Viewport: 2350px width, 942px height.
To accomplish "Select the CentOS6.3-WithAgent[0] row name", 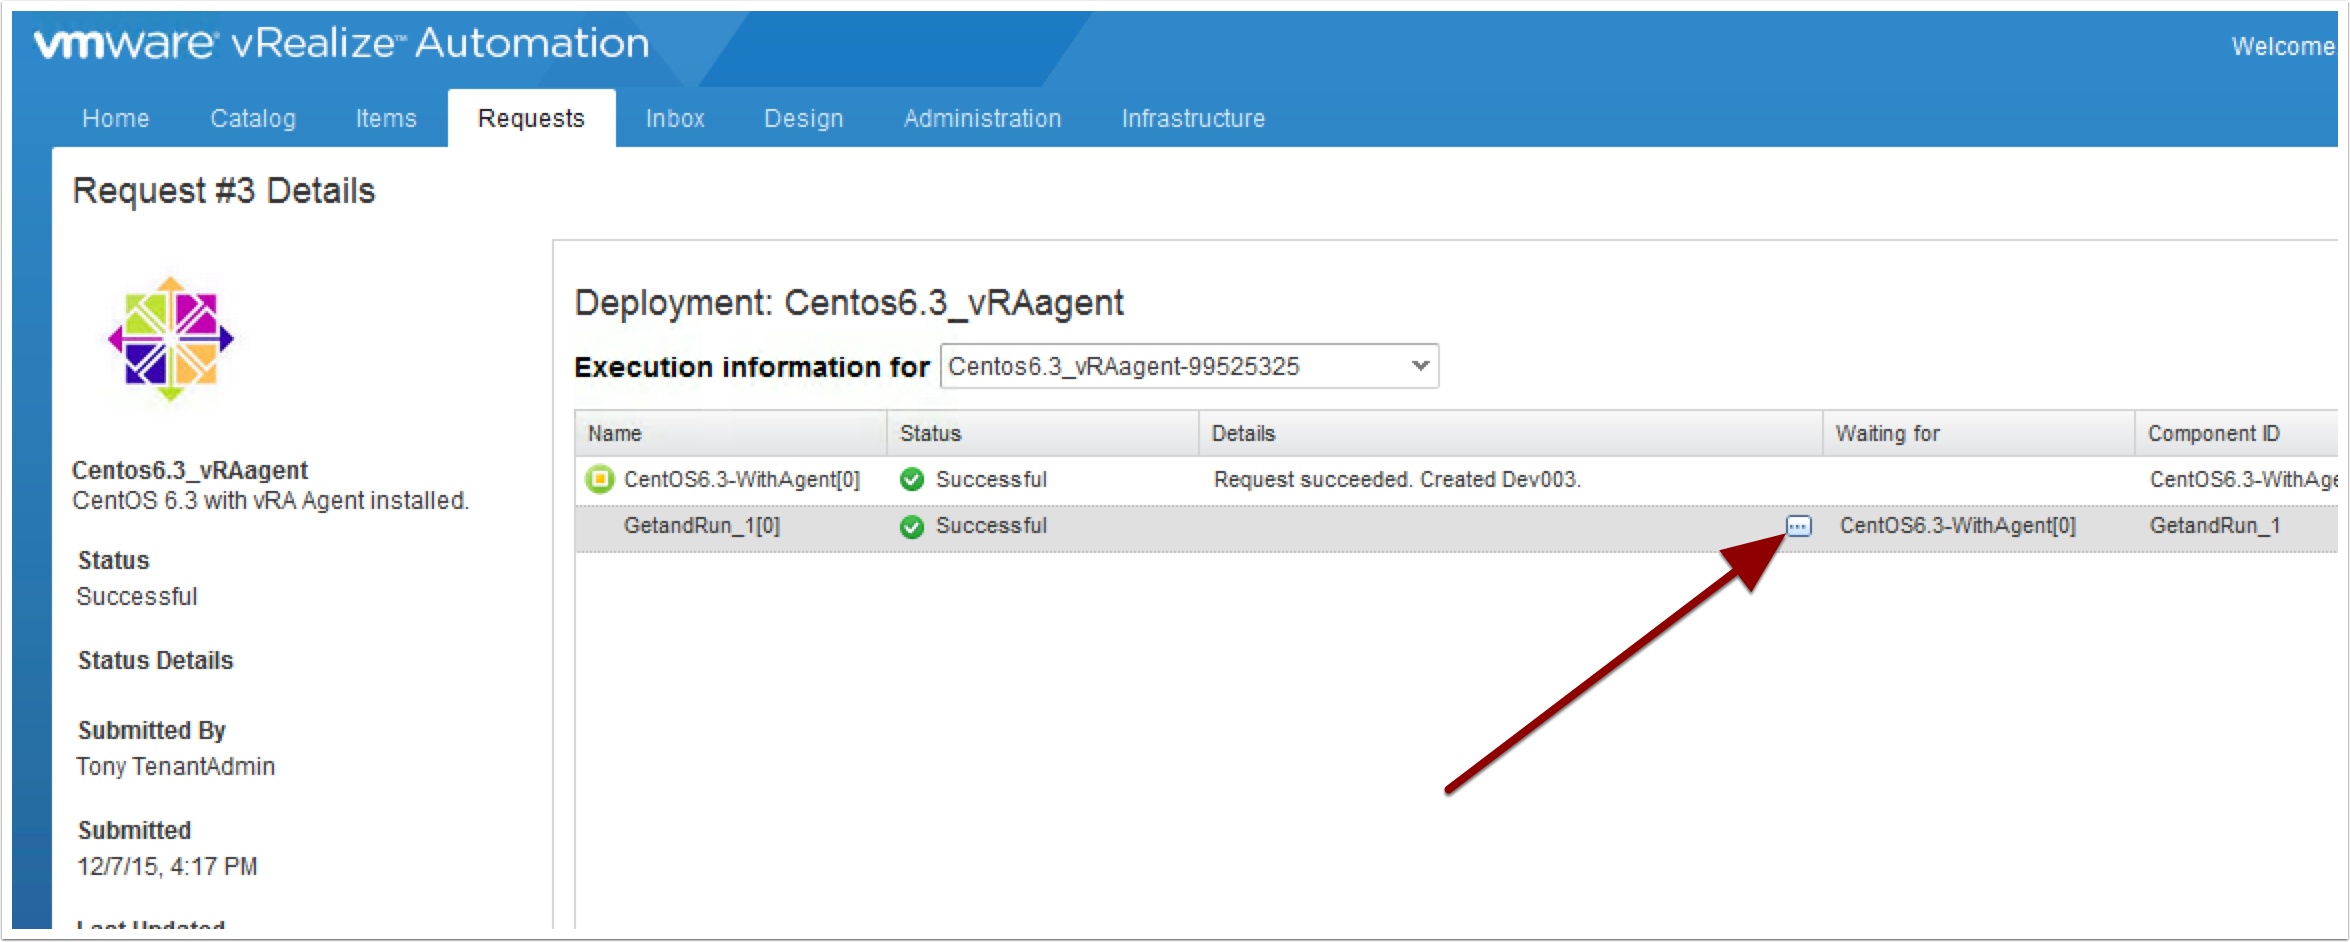I will click(741, 480).
